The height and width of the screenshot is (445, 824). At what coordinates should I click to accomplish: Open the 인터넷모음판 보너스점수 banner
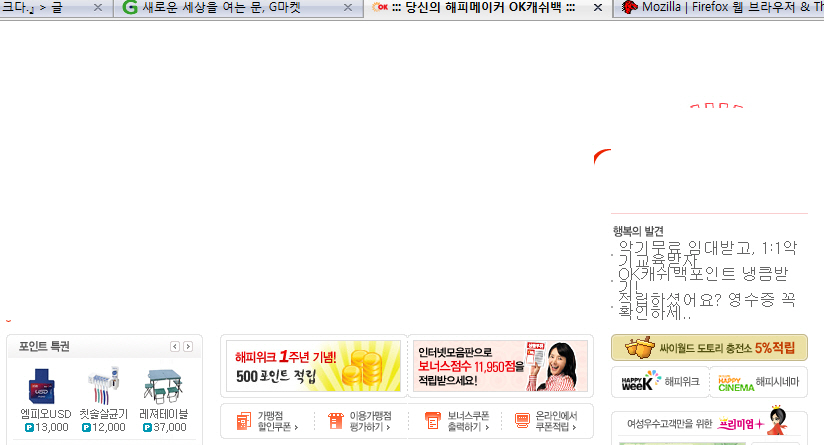(x=500, y=366)
